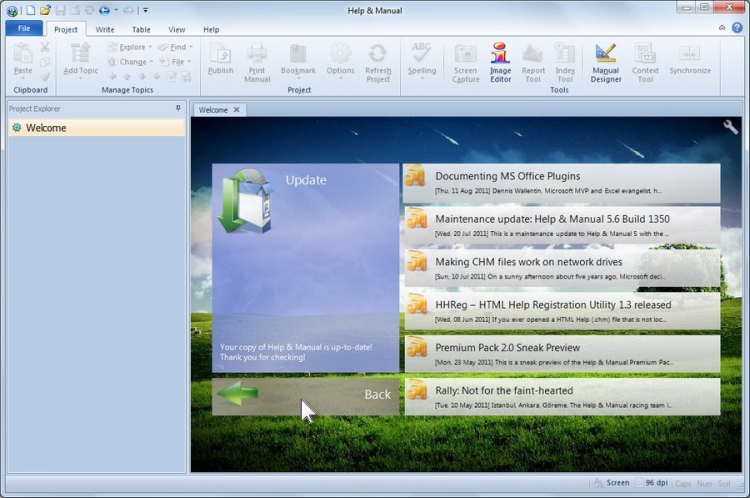Open Documenting MS Office Plugins news item
Viewport: 750px width, 498px height.
point(562,183)
